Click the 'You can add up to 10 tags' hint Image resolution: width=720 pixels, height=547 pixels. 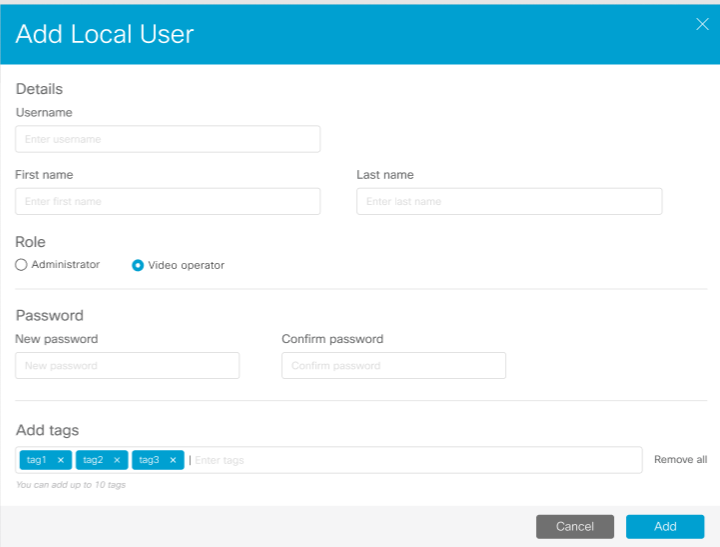click(x=70, y=485)
